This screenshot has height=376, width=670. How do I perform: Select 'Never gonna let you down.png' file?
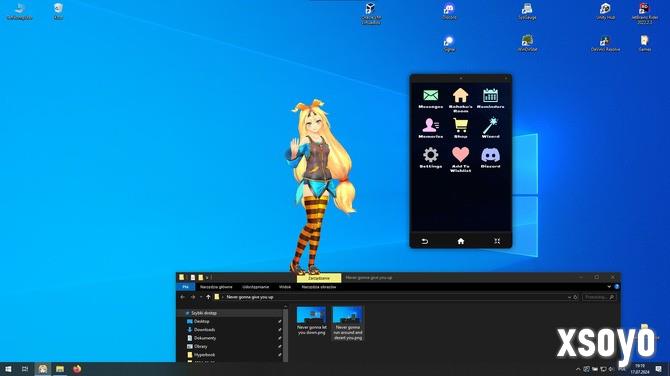pos(311,321)
